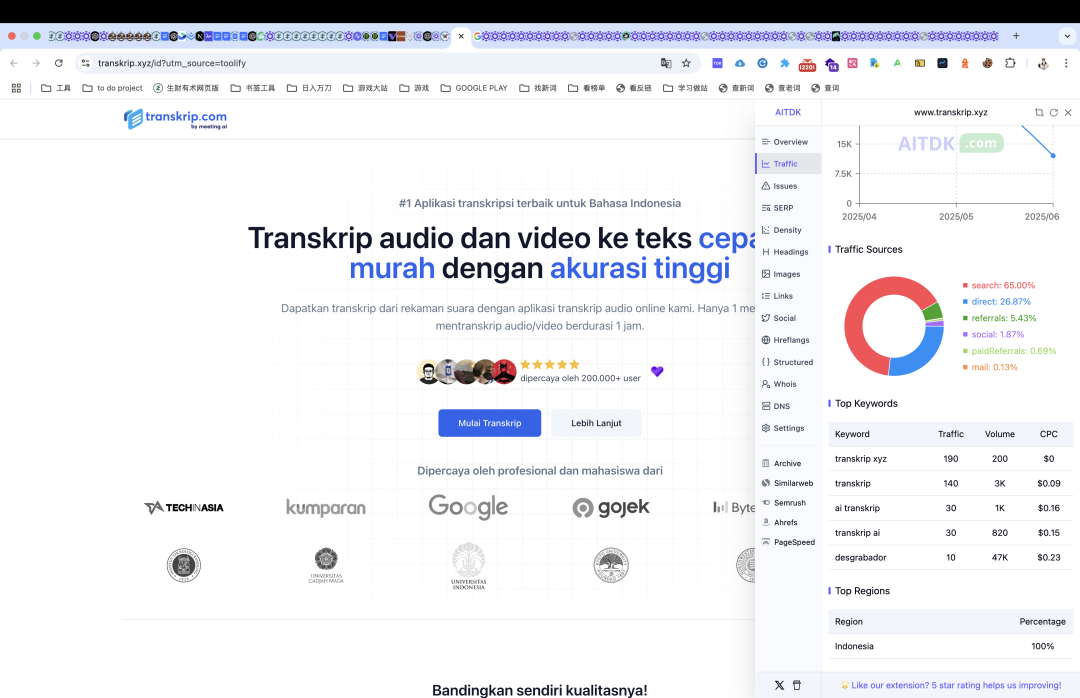Close the AITDK panel with X icon

1068,112
